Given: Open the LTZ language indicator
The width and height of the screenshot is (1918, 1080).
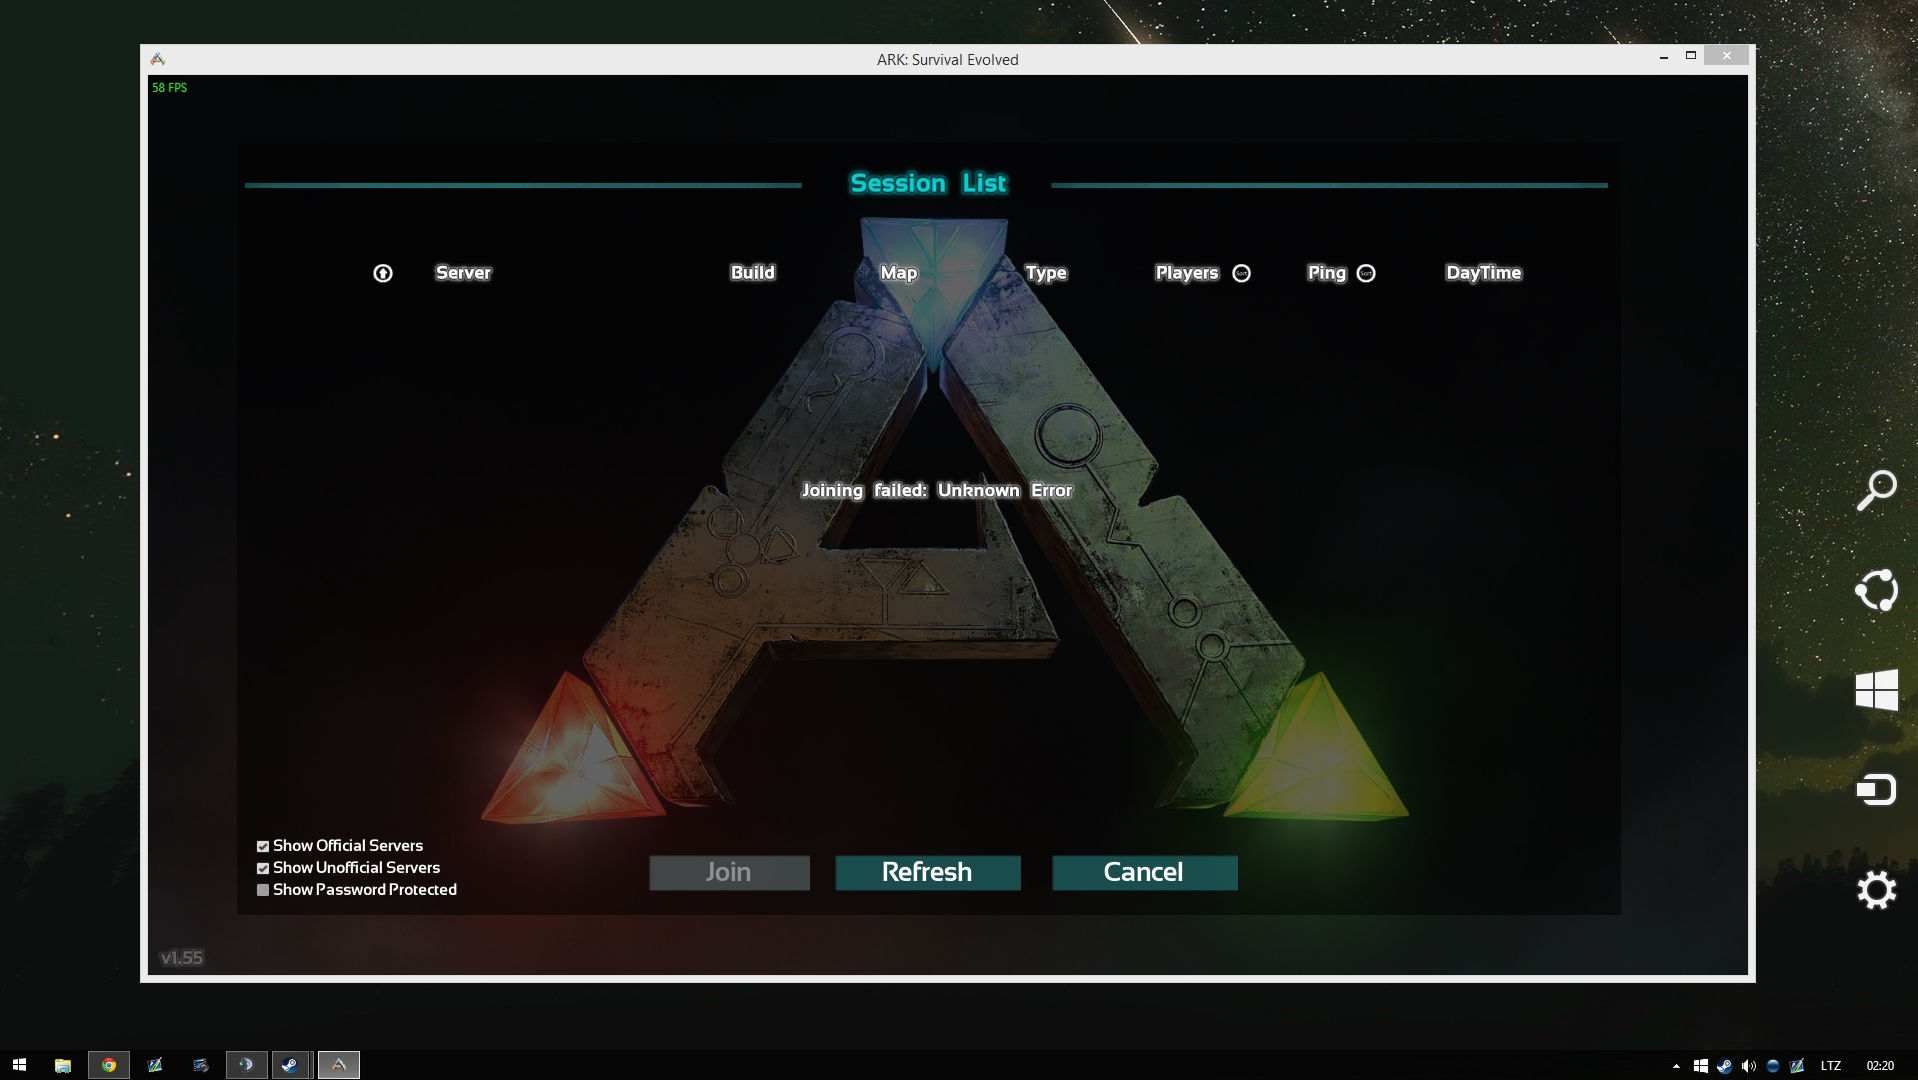Looking at the screenshot, I should click(x=1831, y=1066).
